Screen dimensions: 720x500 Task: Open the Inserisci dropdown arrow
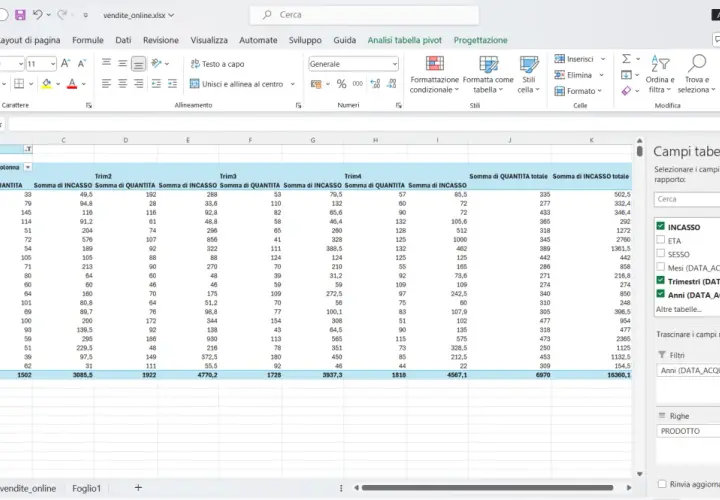[x=603, y=59]
